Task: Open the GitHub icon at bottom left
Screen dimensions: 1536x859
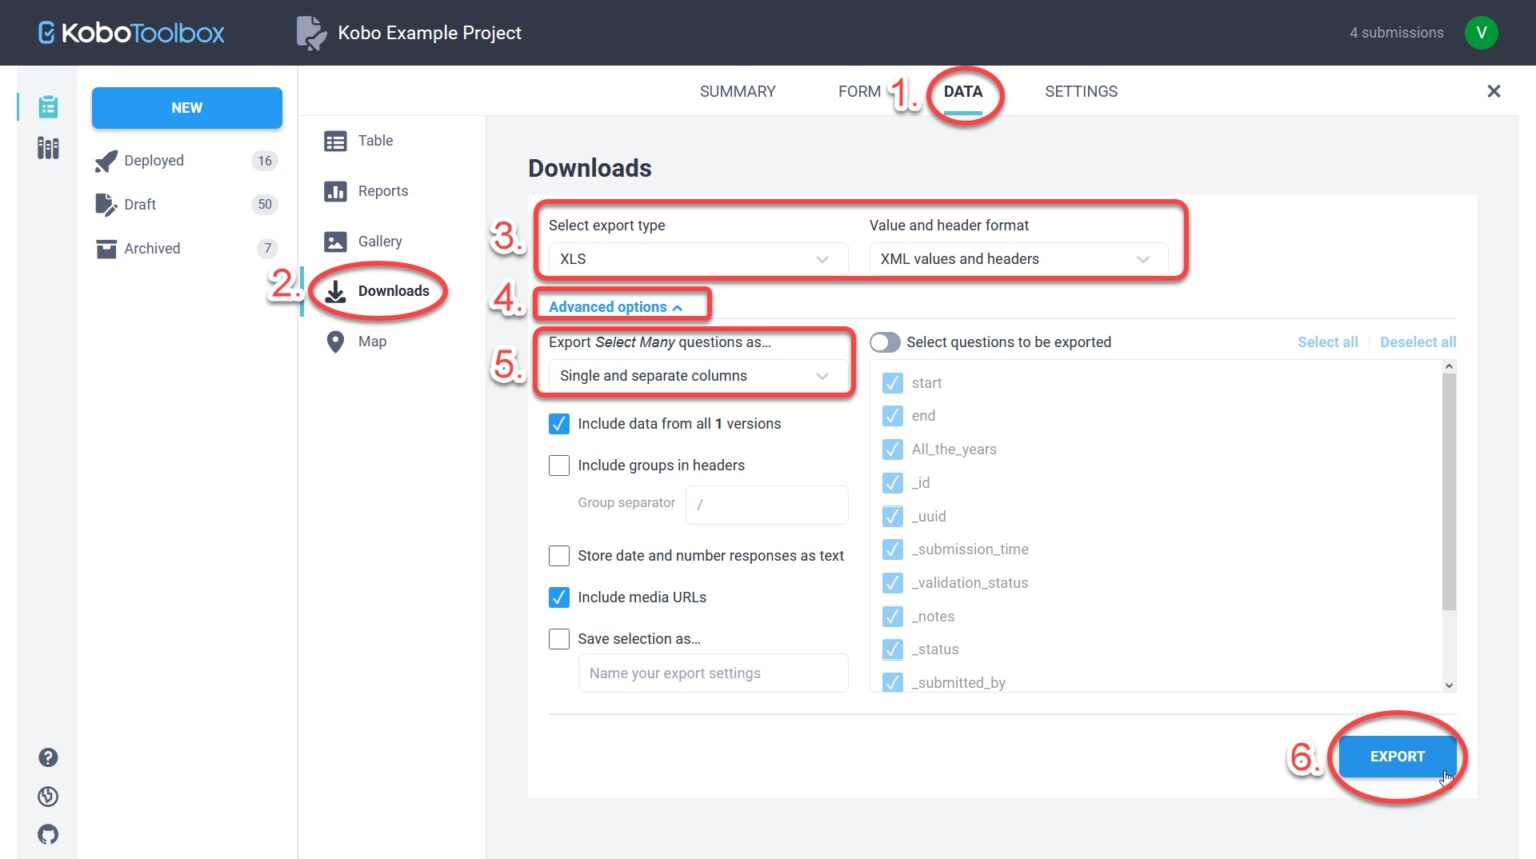Action: [48, 834]
